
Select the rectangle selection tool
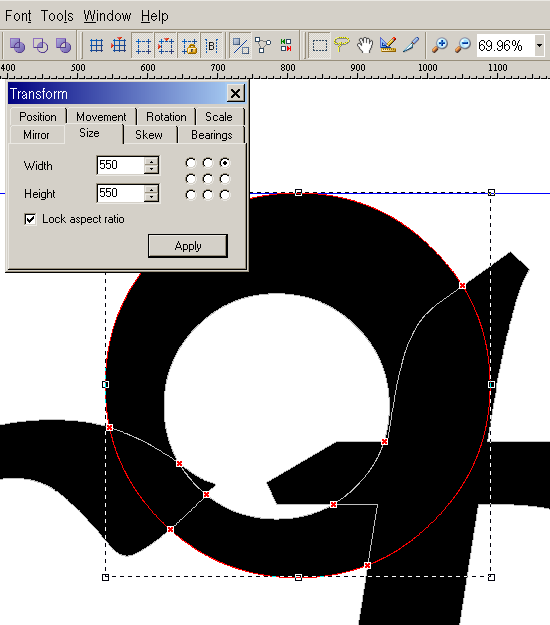[x=319, y=45]
